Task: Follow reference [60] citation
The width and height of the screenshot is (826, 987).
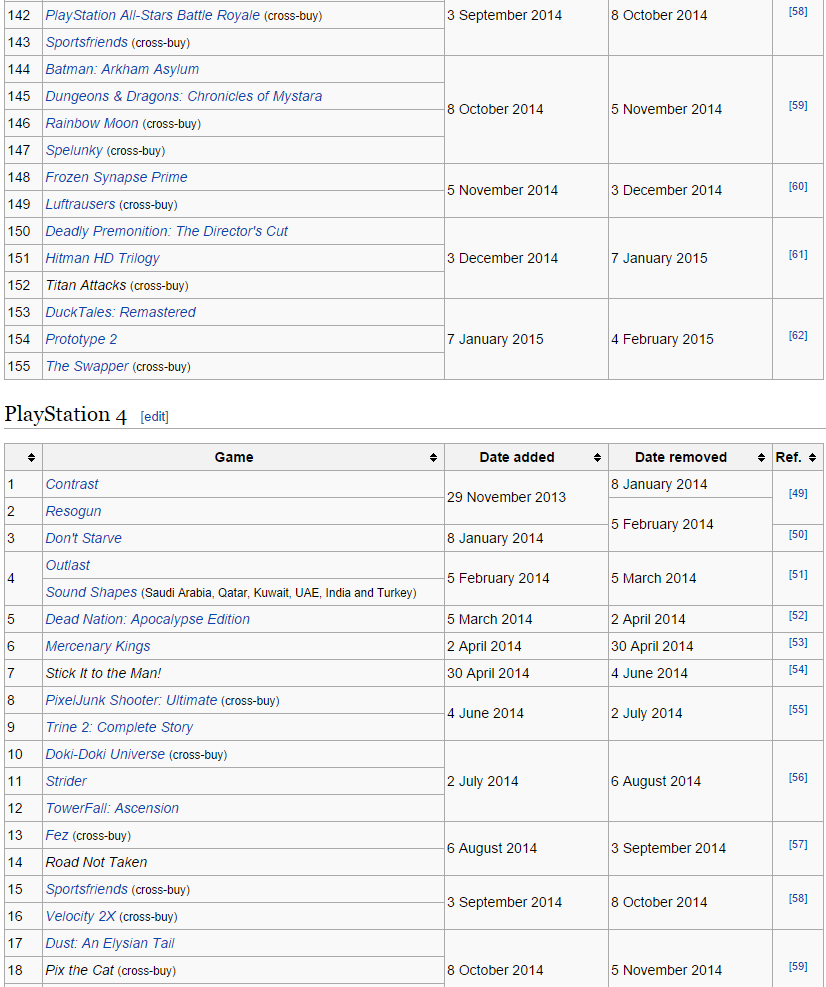Action: coord(798,186)
